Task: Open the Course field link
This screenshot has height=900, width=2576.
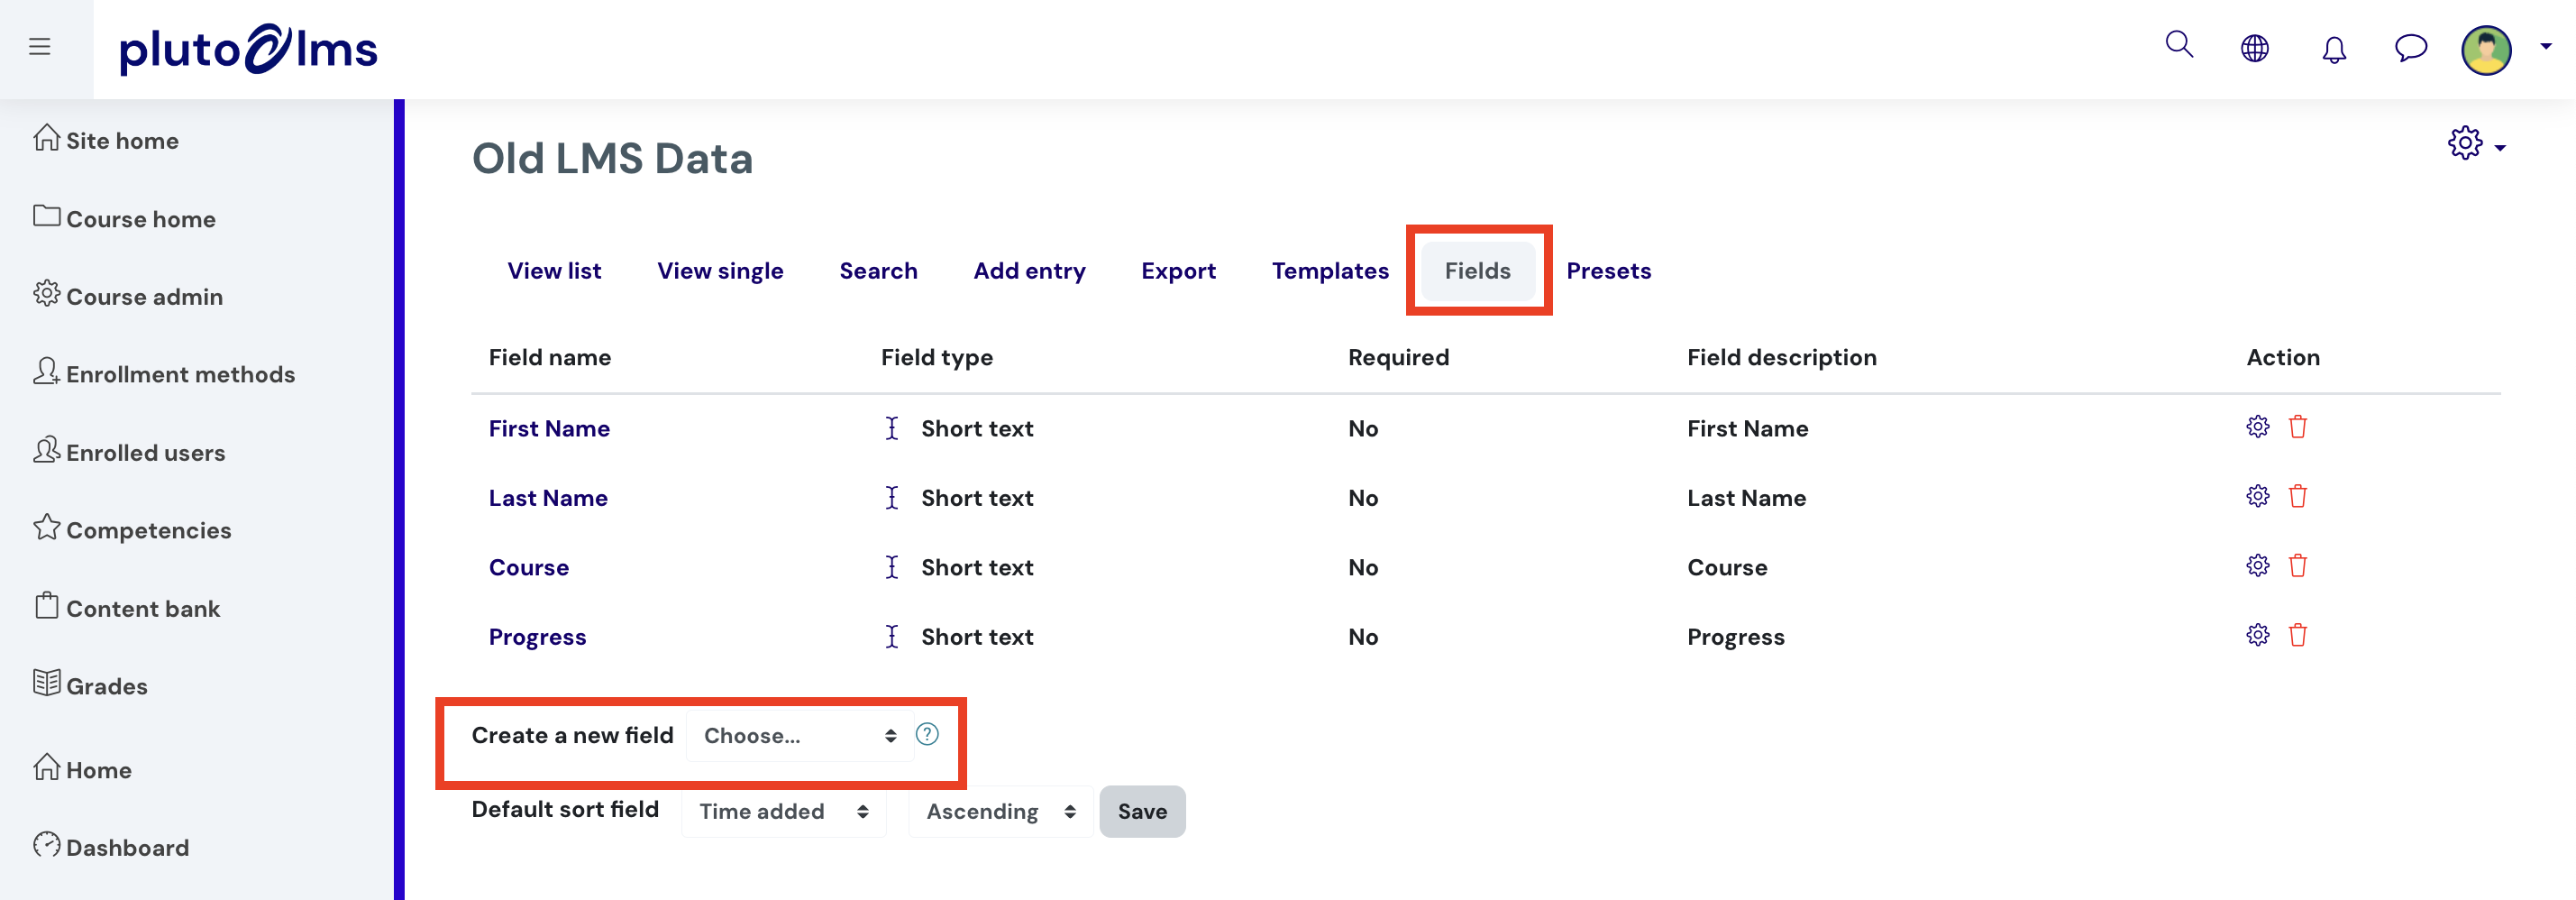Action: 529,567
